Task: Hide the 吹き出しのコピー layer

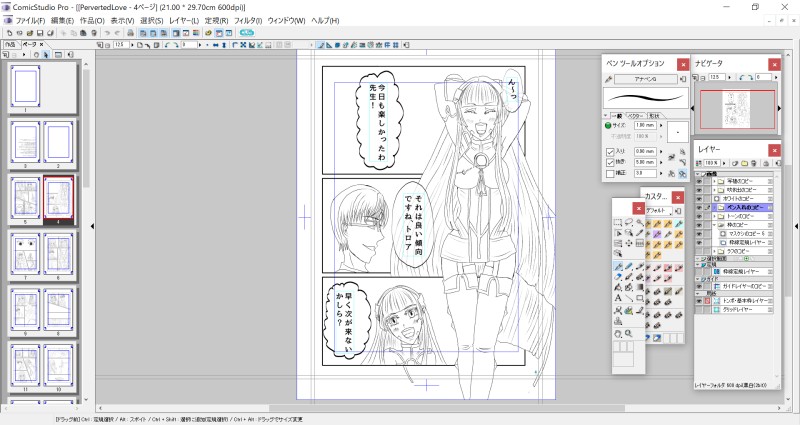Action: click(698, 189)
